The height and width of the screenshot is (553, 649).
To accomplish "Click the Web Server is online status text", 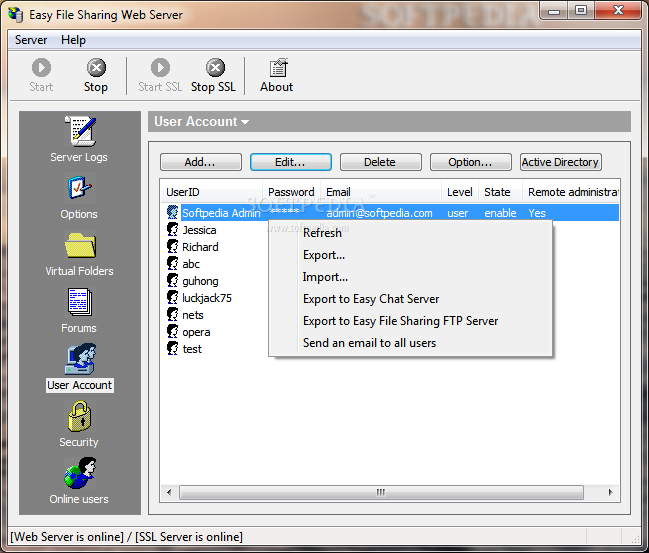I will 67,537.
